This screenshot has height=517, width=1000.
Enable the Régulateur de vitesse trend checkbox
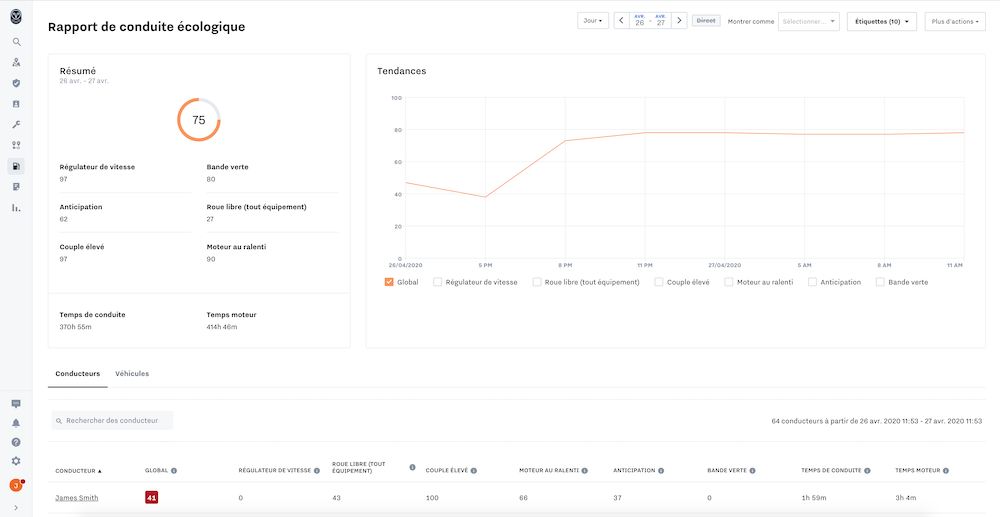click(438, 282)
